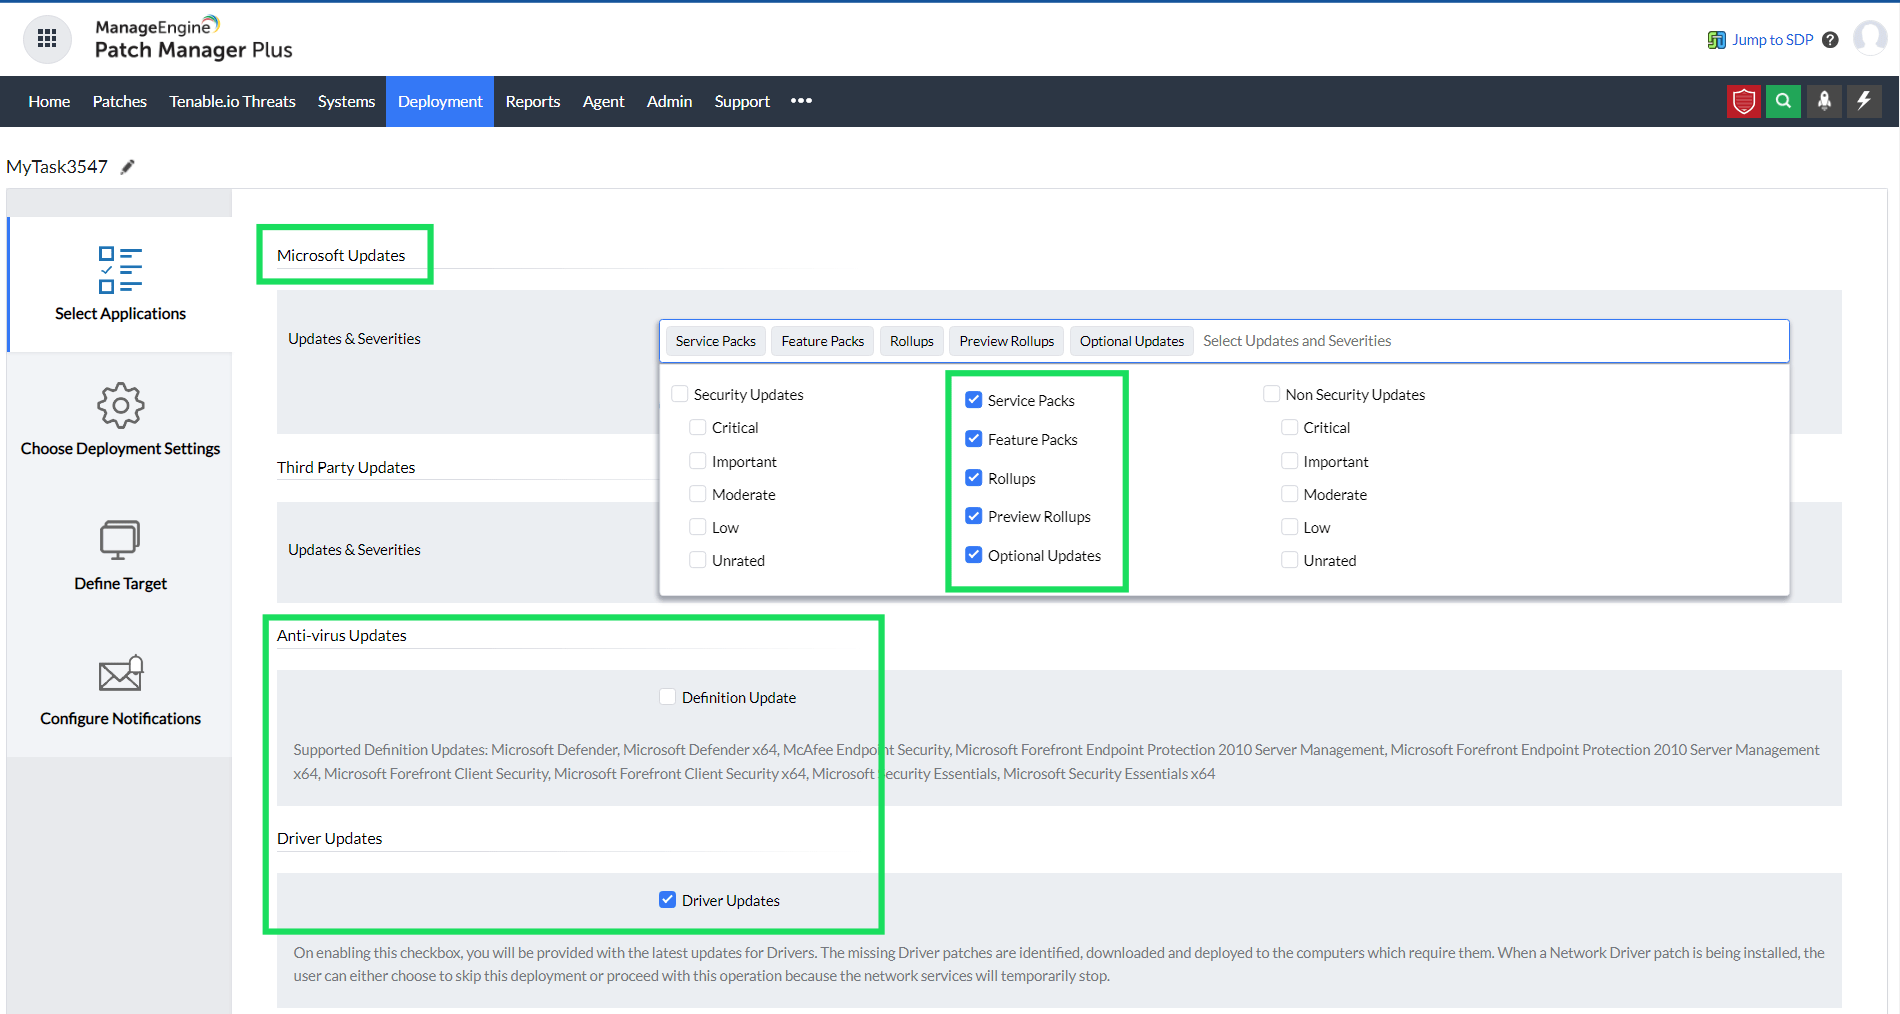
Task: Open Tenable.io Threats tab
Action: tap(232, 101)
